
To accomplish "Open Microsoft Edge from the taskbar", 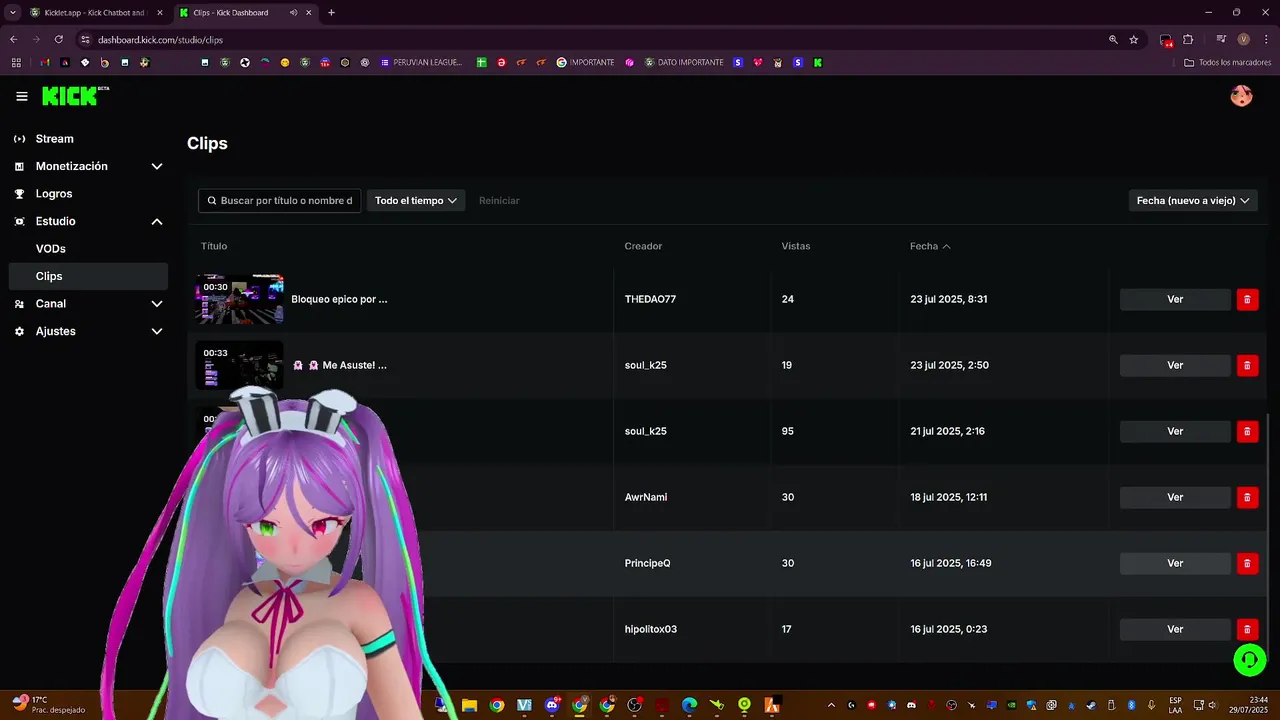I will click(689, 705).
